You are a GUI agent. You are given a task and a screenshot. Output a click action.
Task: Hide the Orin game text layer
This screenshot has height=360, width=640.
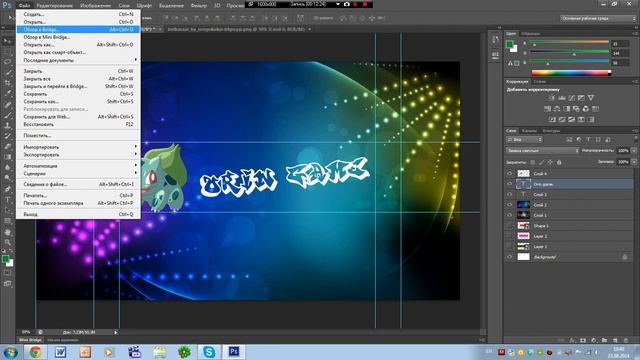[x=509, y=184]
